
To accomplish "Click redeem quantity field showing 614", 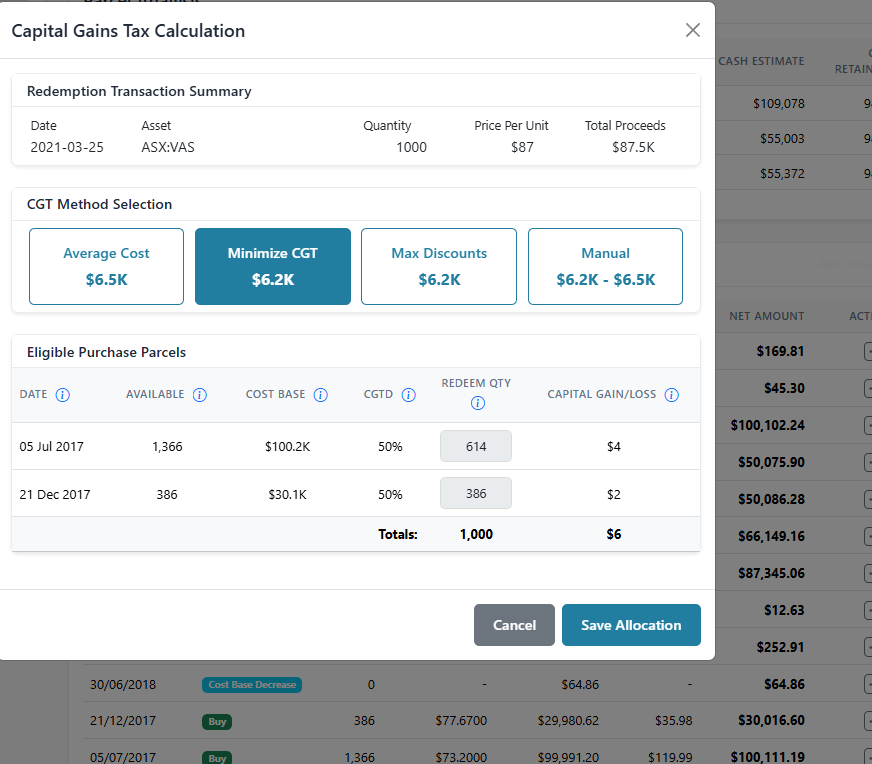I will (x=476, y=446).
